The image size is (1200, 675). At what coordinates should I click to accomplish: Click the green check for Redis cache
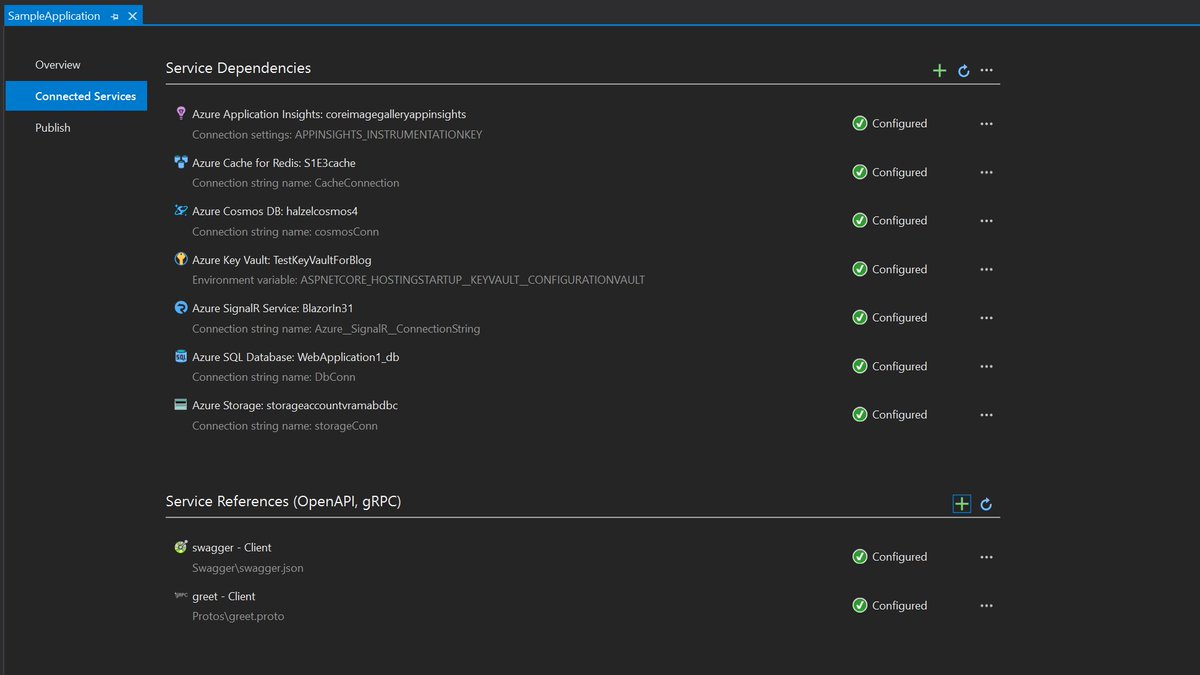860,172
